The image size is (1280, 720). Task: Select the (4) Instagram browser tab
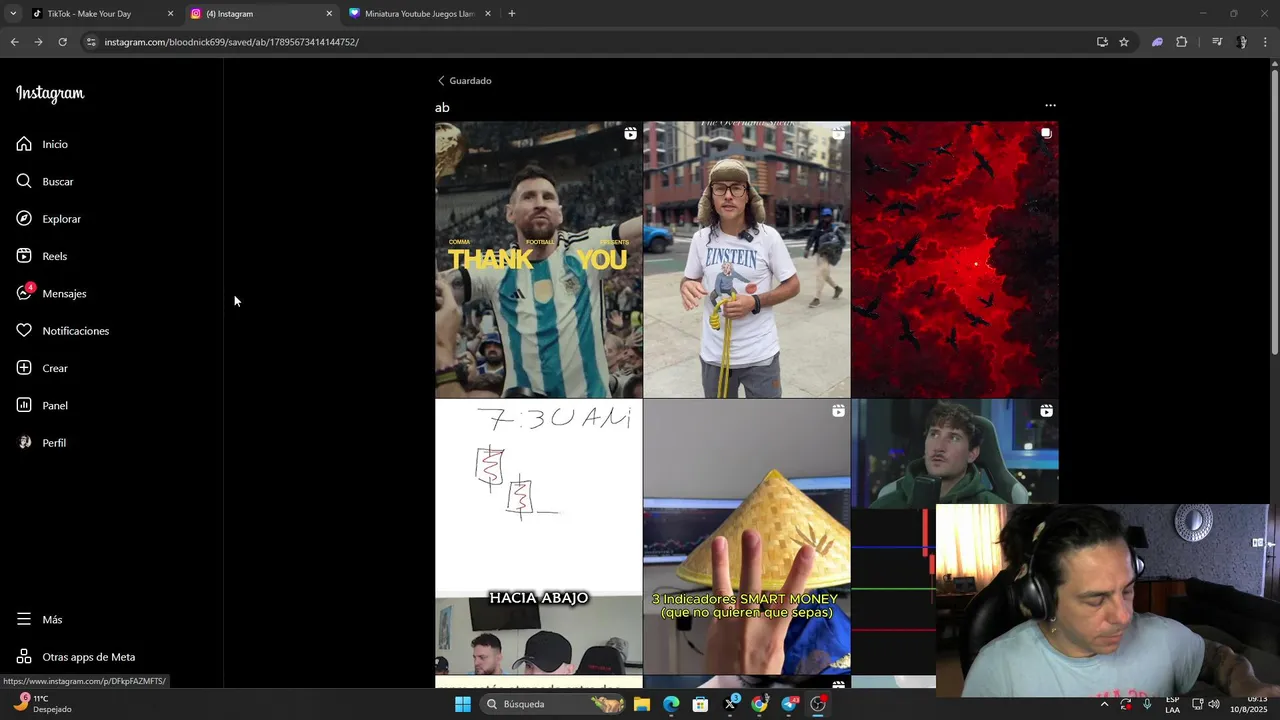260,14
